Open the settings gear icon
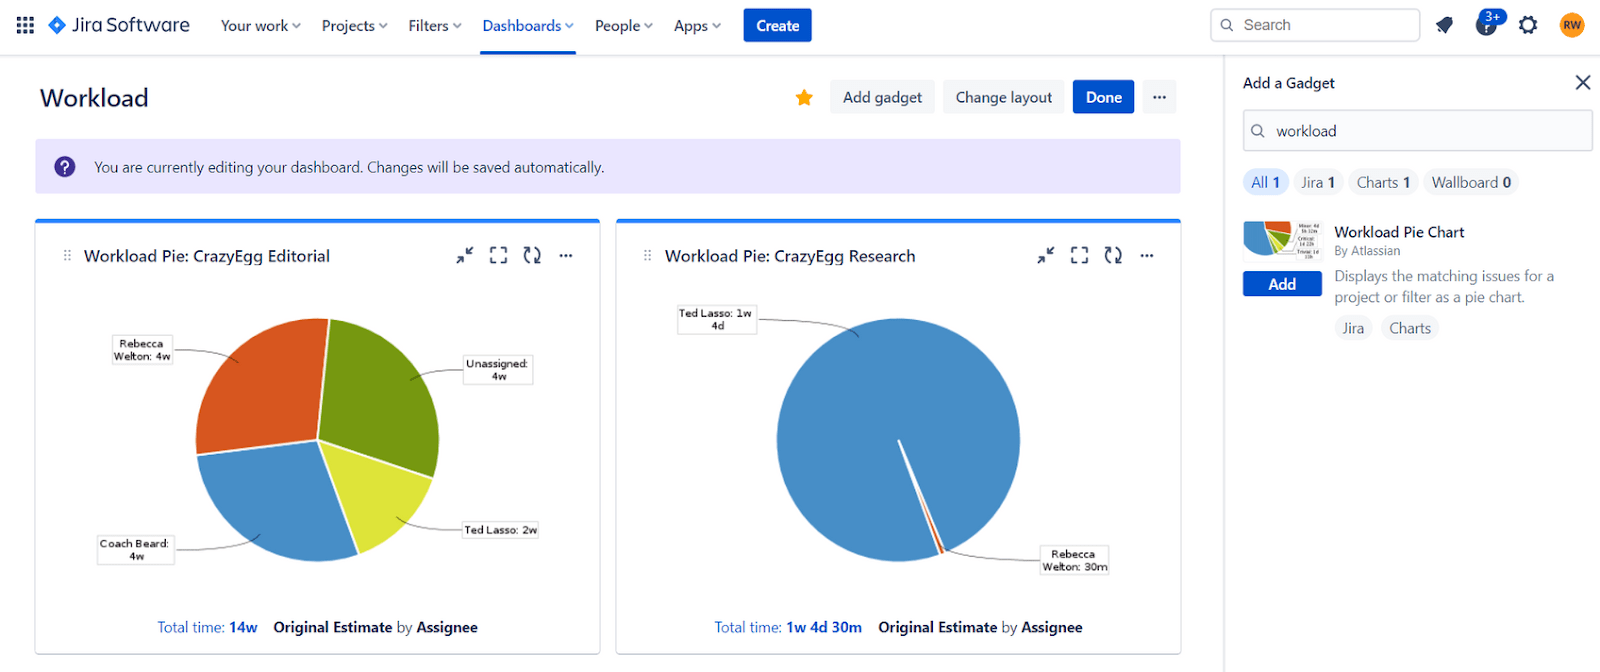 coord(1528,25)
